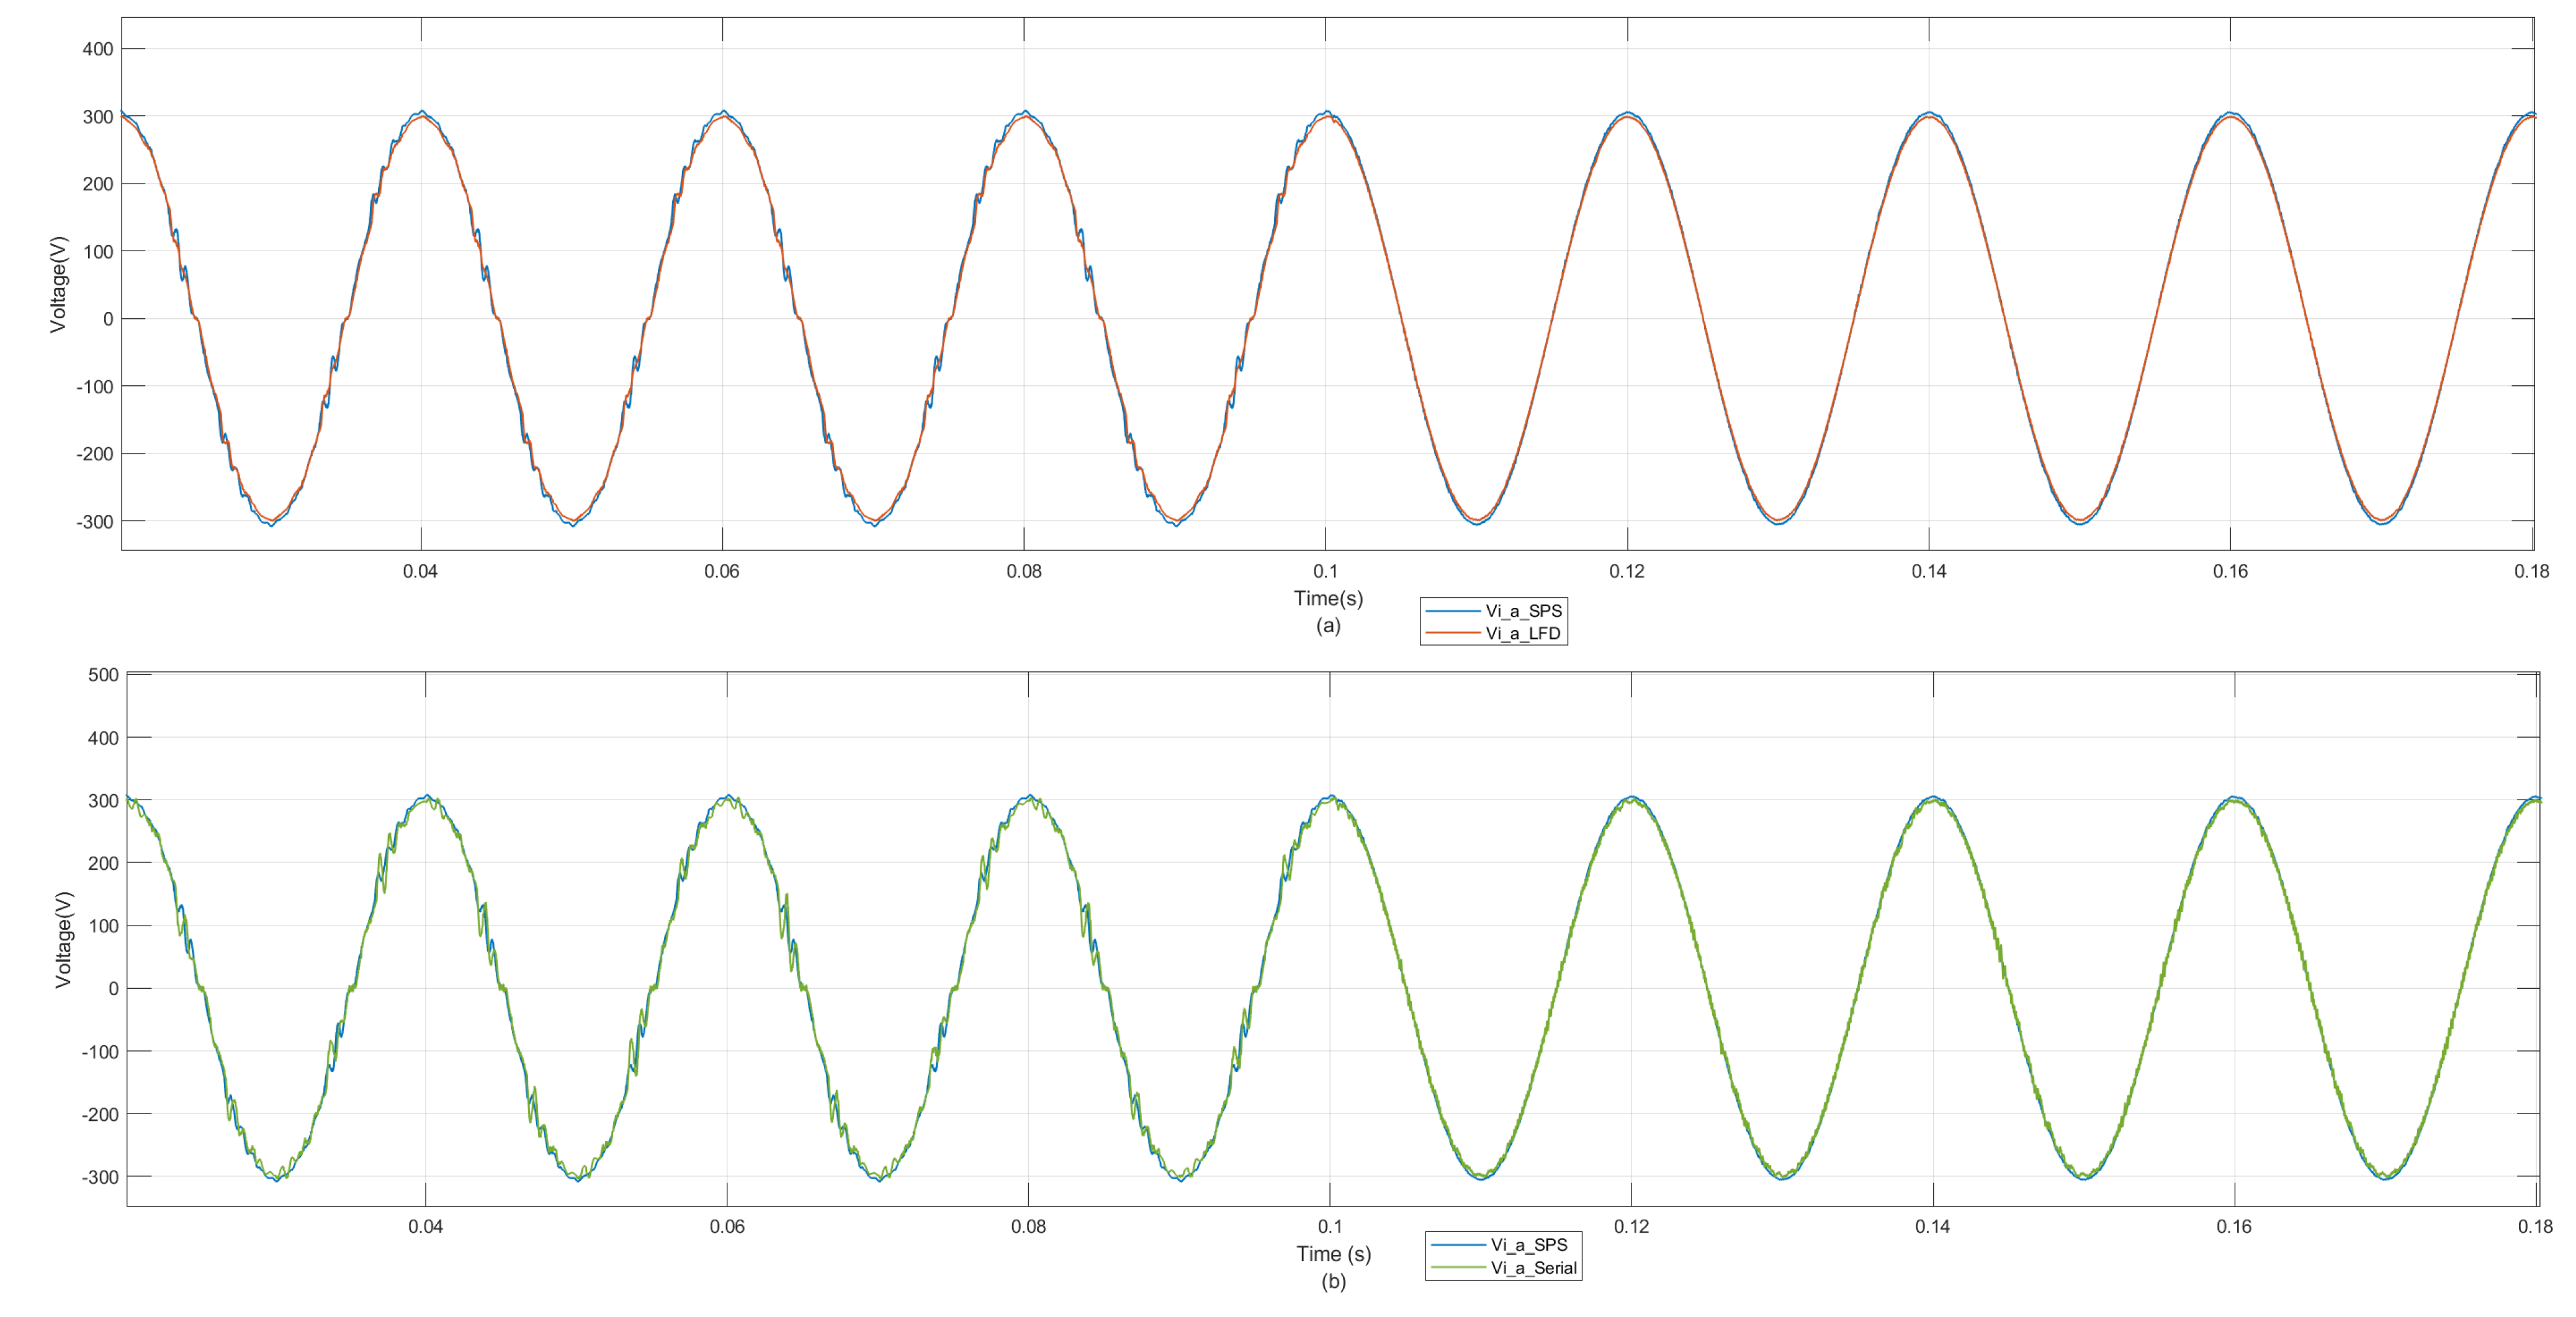
Task: Click the -300 y-tick label on bottom plot
Action: (100, 1177)
